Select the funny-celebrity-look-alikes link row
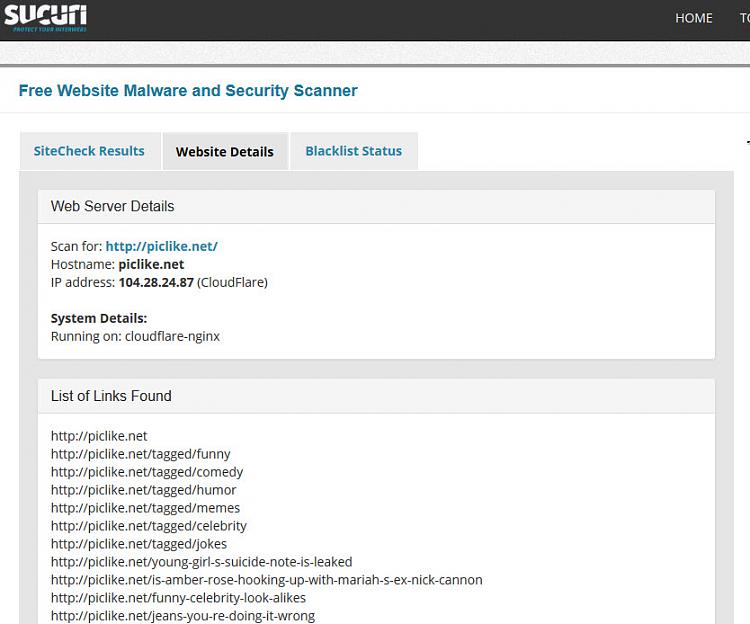The width and height of the screenshot is (750, 624). (178, 598)
